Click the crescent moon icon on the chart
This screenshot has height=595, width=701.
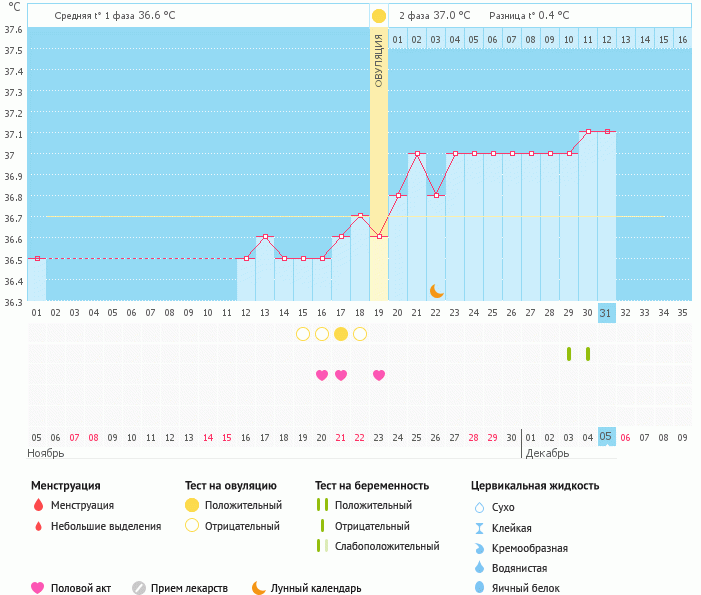(437, 291)
